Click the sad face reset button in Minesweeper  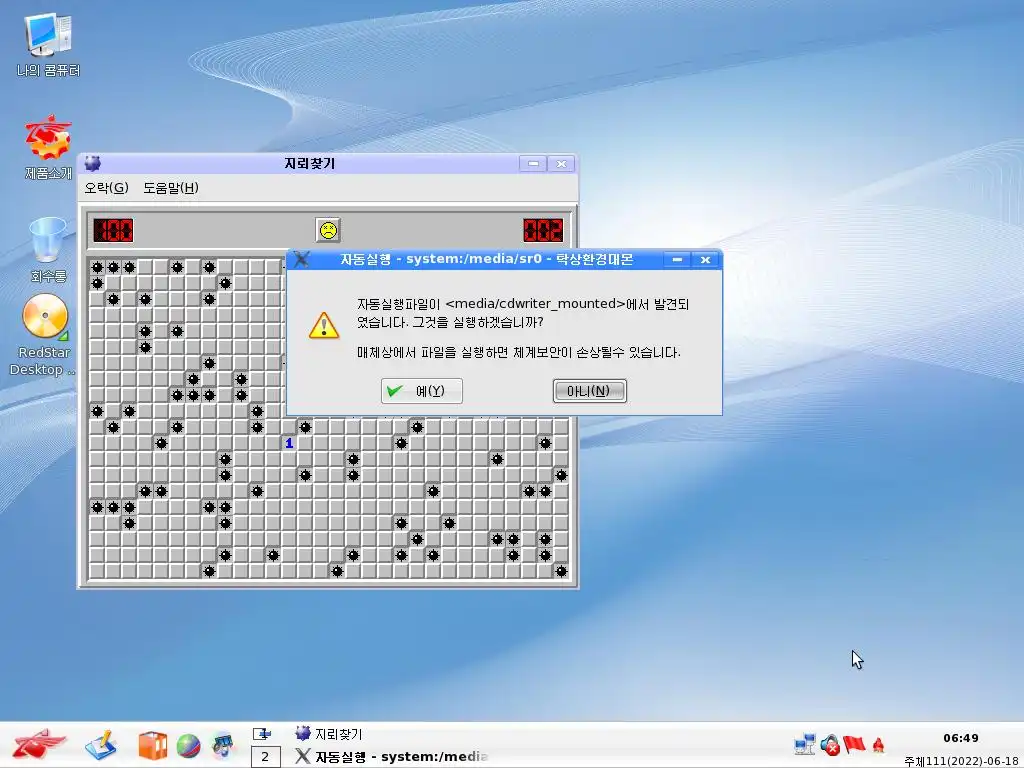328,230
